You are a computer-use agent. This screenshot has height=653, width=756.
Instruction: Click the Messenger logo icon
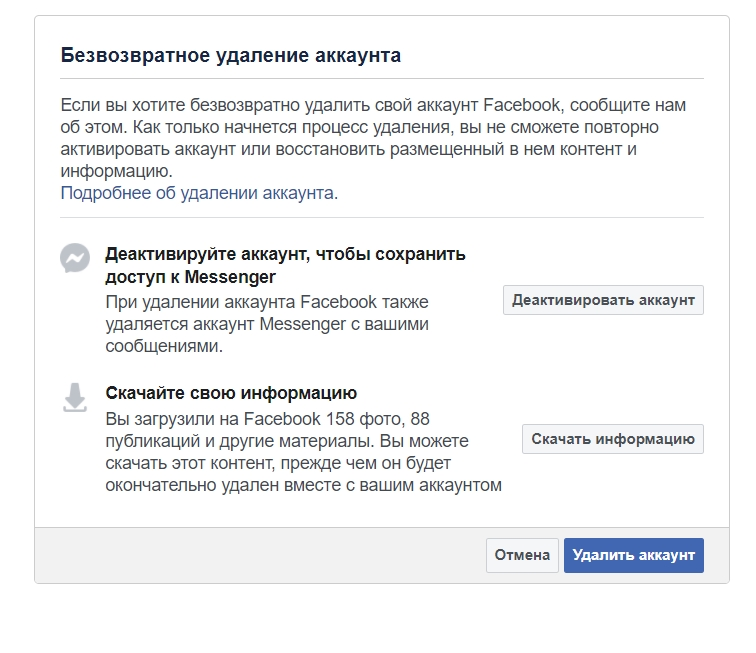pyautogui.click(x=75, y=258)
